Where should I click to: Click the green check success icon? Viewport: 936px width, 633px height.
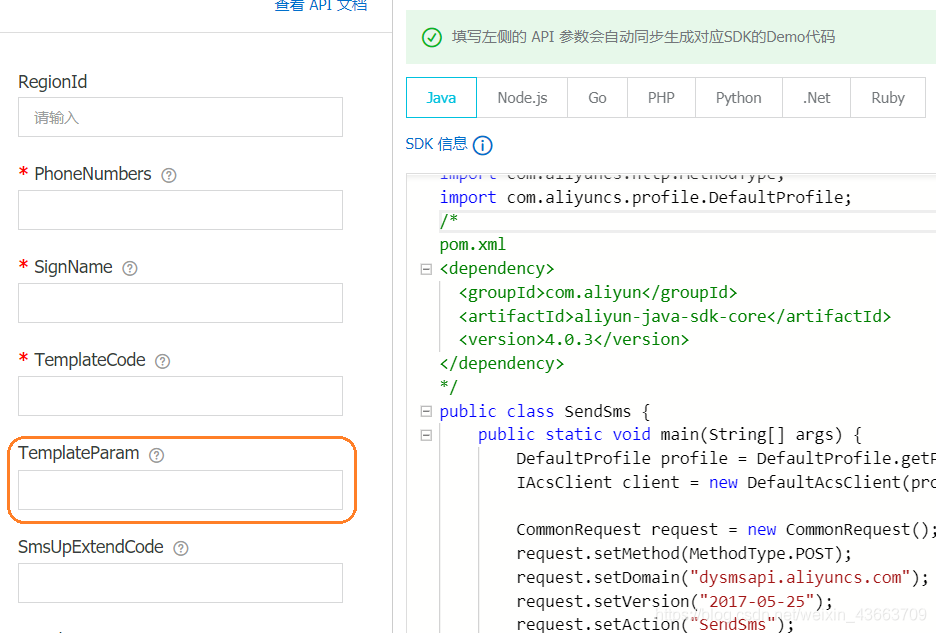(432, 38)
